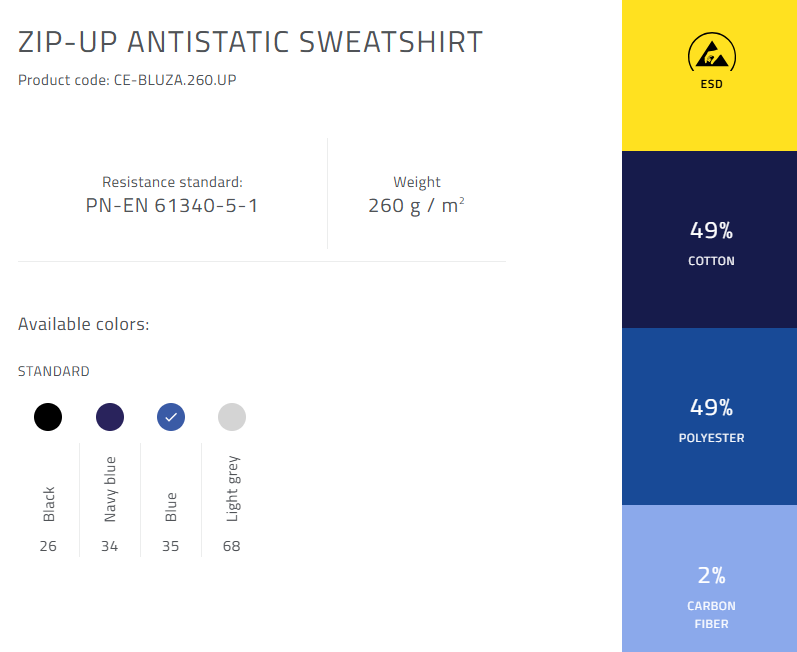The height and width of the screenshot is (652, 797).
Task: Click the 49% Cotton composition tile
Action: [x=709, y=239]
